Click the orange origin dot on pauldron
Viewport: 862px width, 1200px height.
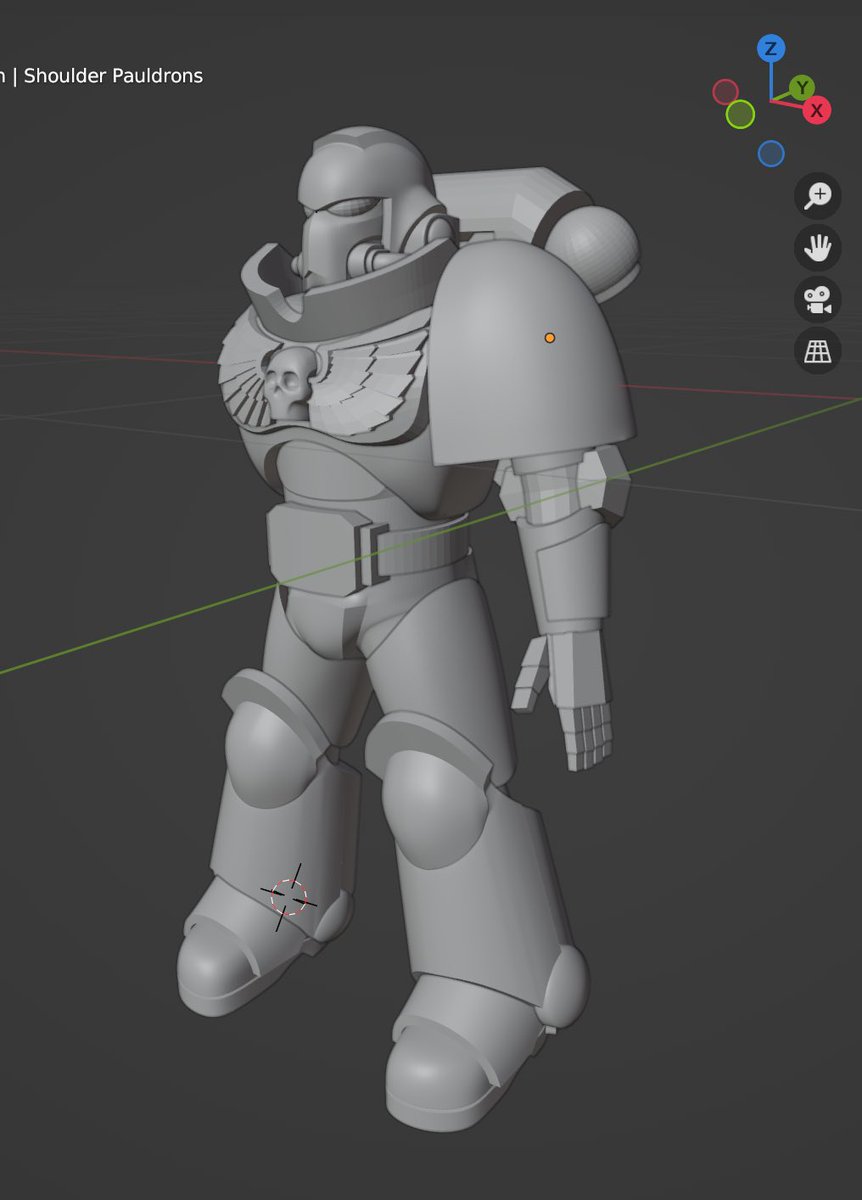click(x=550, y=338)
